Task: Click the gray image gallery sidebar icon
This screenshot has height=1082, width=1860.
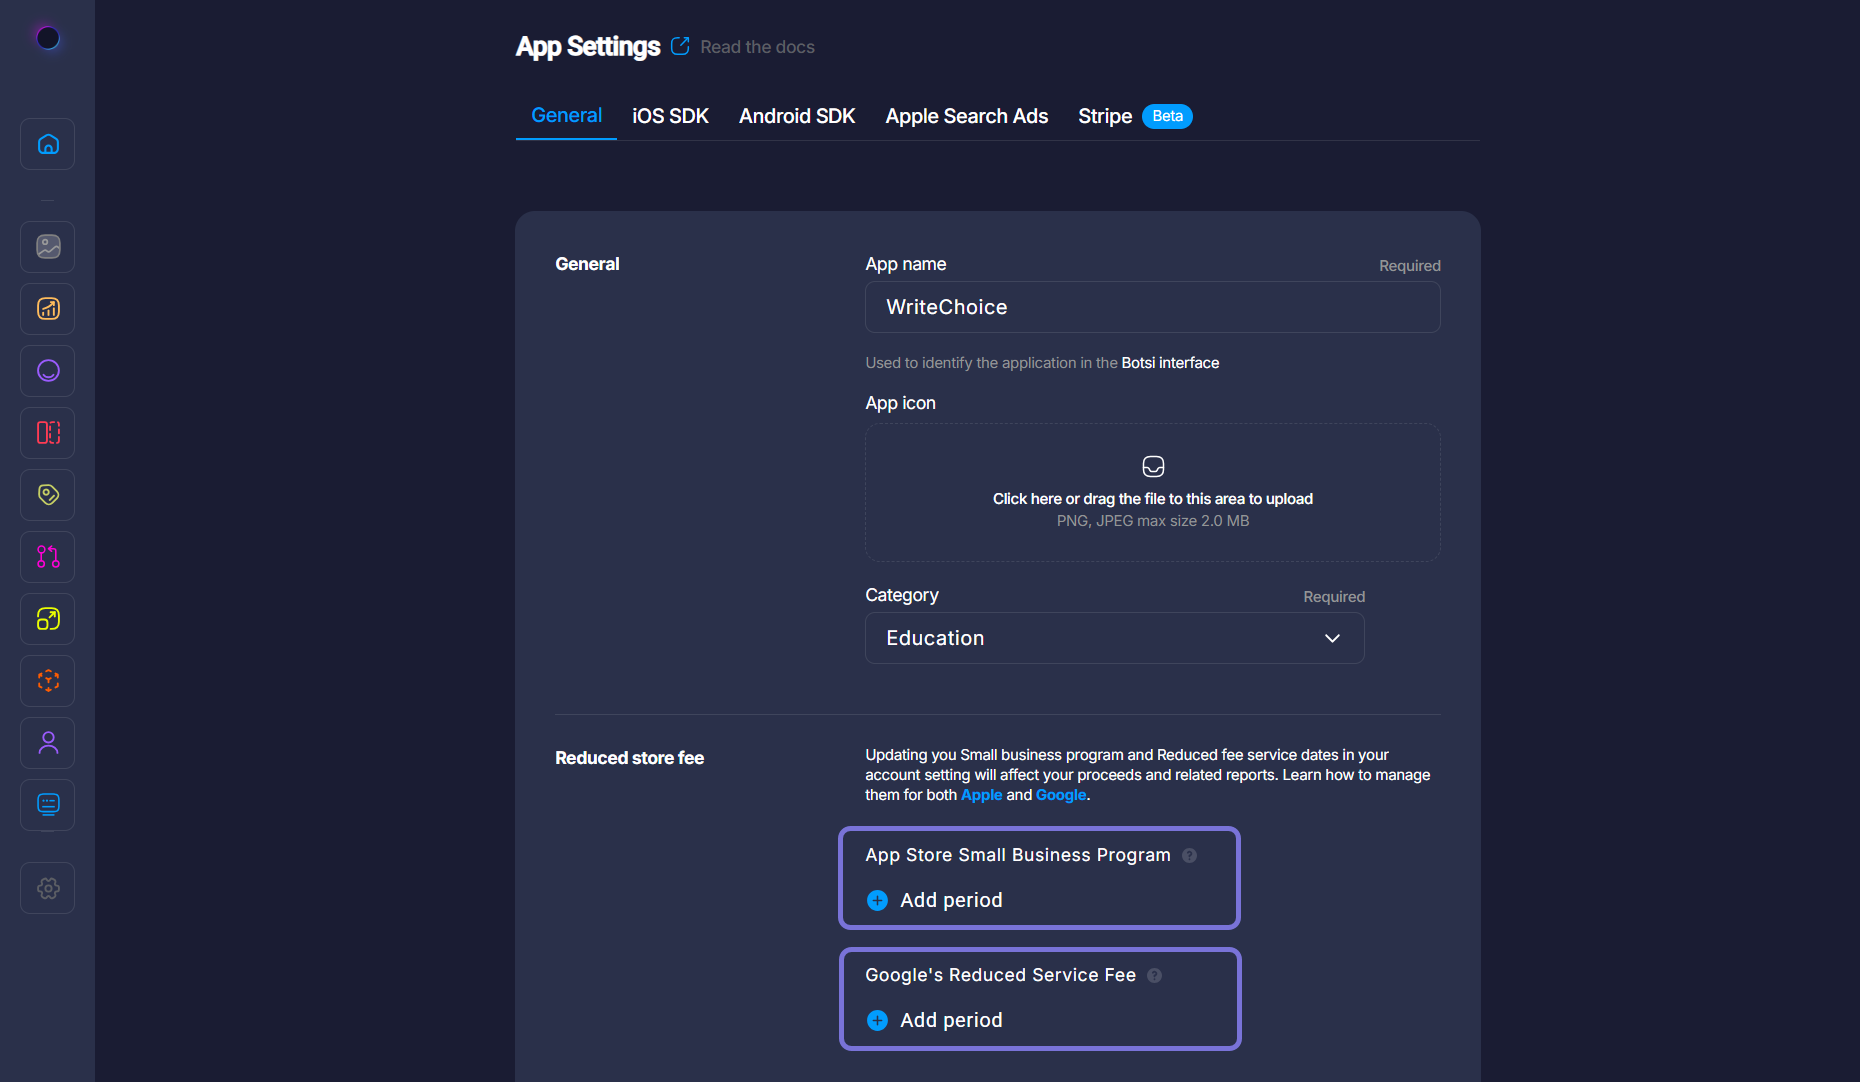Action: tap(48, 247)
